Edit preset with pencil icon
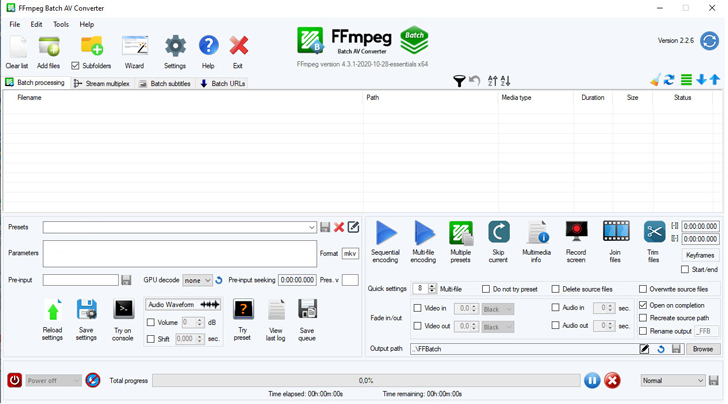The image size is (728, 404). coord(353,227)
